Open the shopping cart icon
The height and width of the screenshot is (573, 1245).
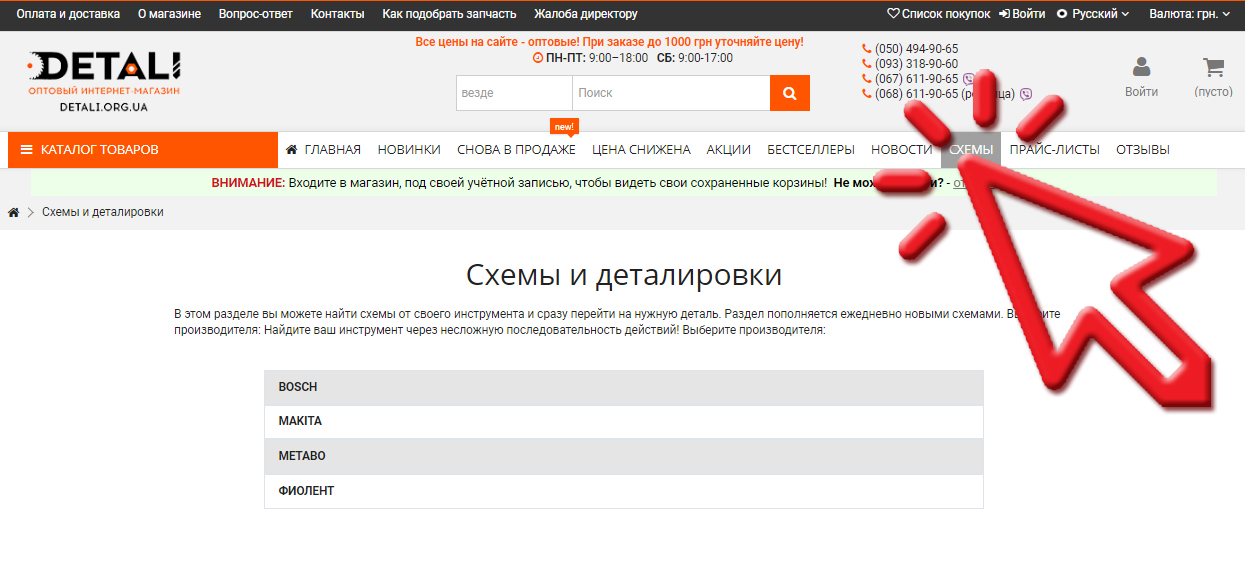coord(1213,68)
